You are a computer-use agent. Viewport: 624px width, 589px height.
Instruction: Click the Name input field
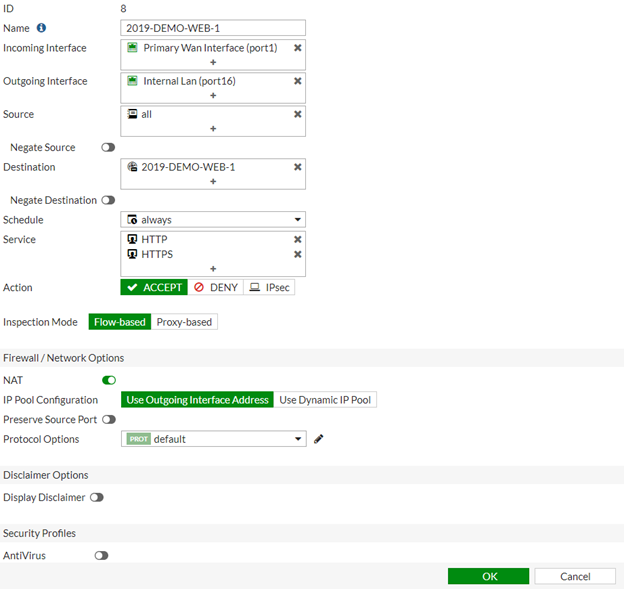tap(213, 28)
